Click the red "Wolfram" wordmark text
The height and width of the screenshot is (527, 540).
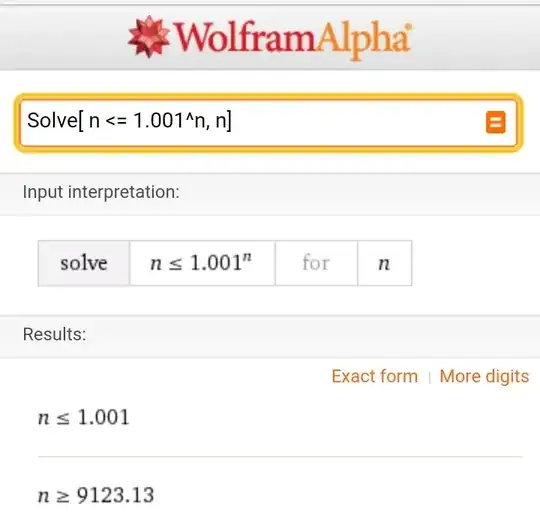pos(244,37)
